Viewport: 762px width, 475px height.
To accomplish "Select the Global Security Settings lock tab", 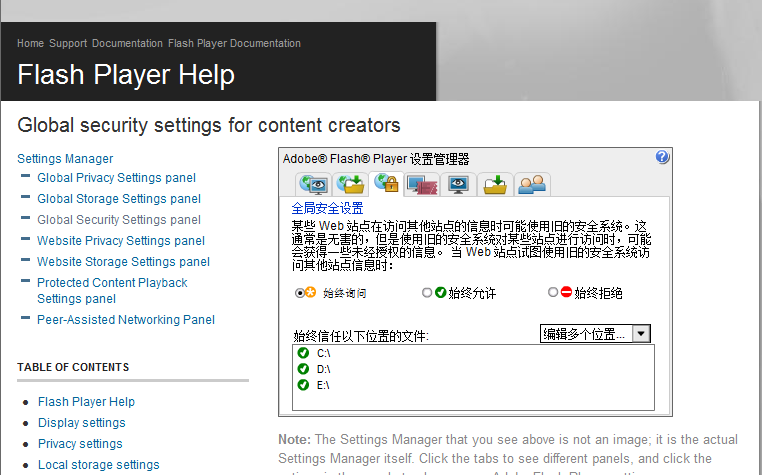I will point(386,184).
